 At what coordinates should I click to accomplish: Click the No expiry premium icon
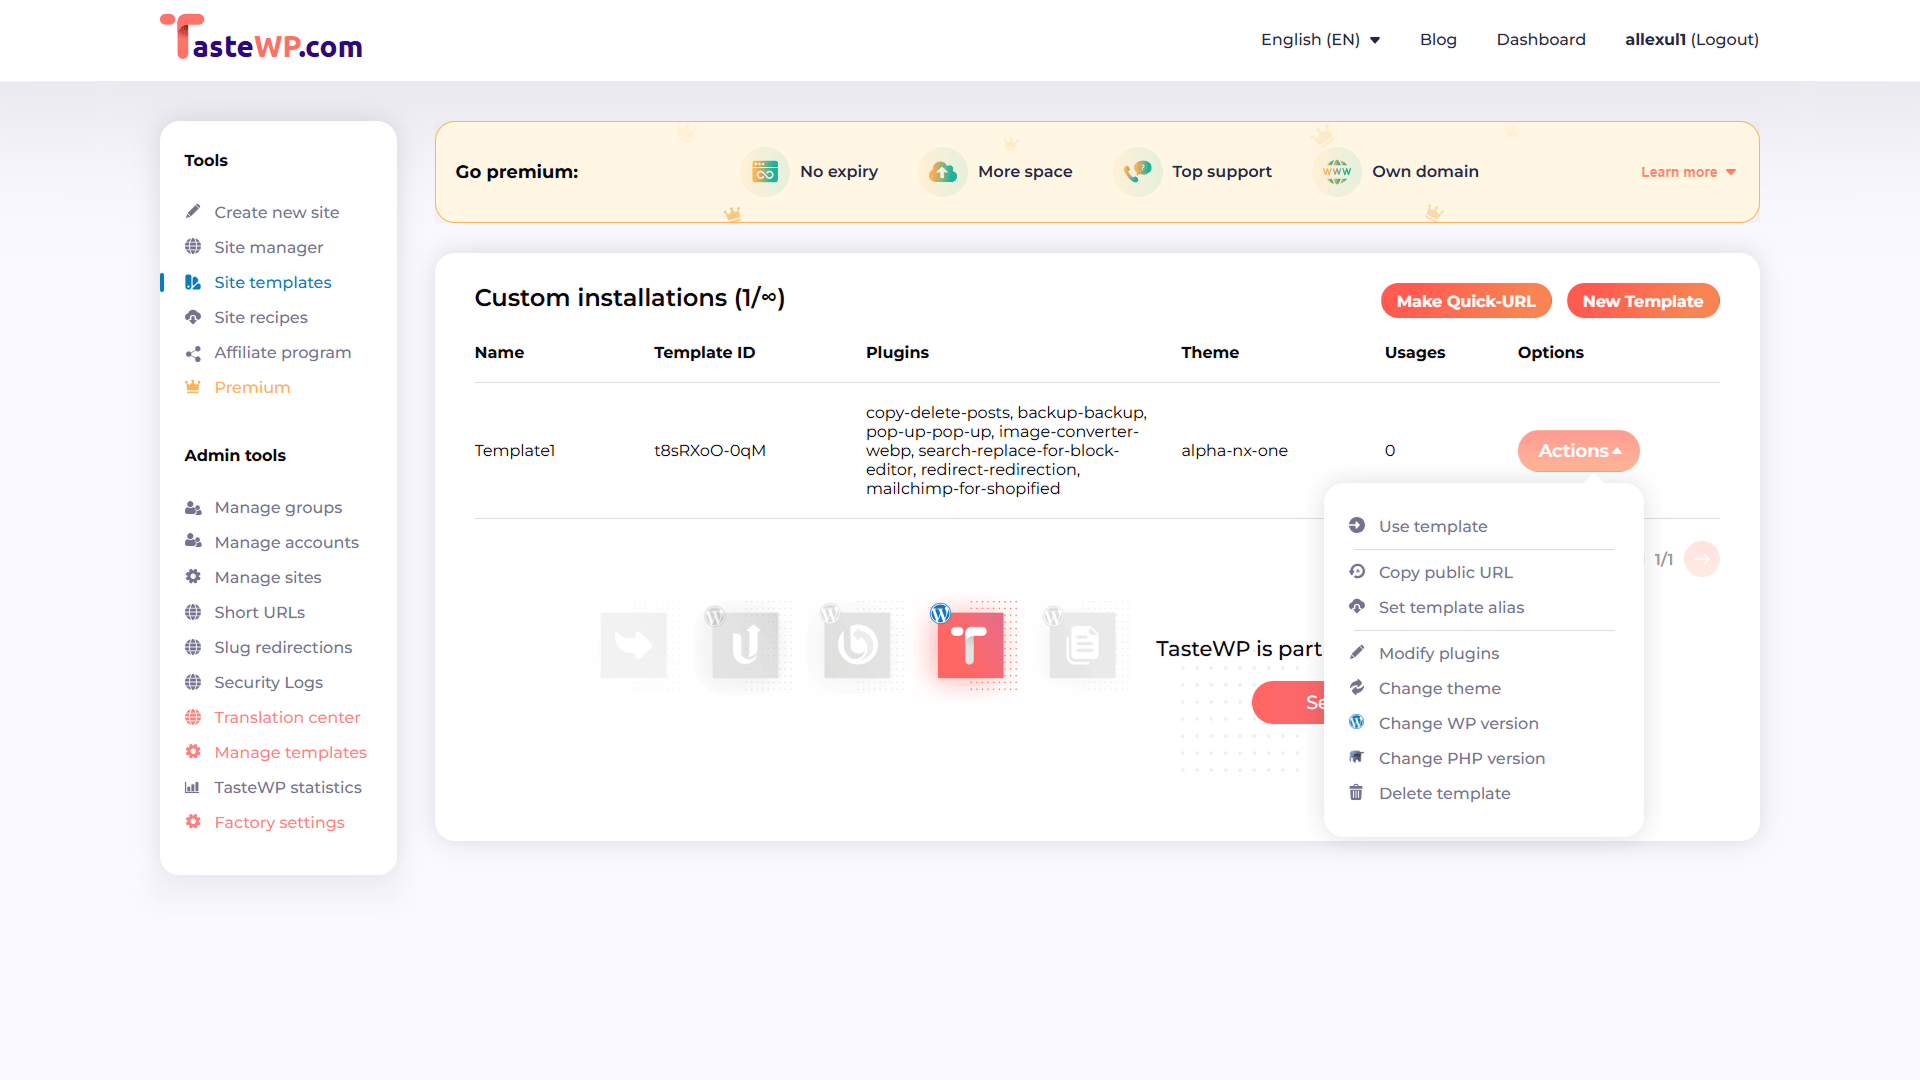(765, 172)
